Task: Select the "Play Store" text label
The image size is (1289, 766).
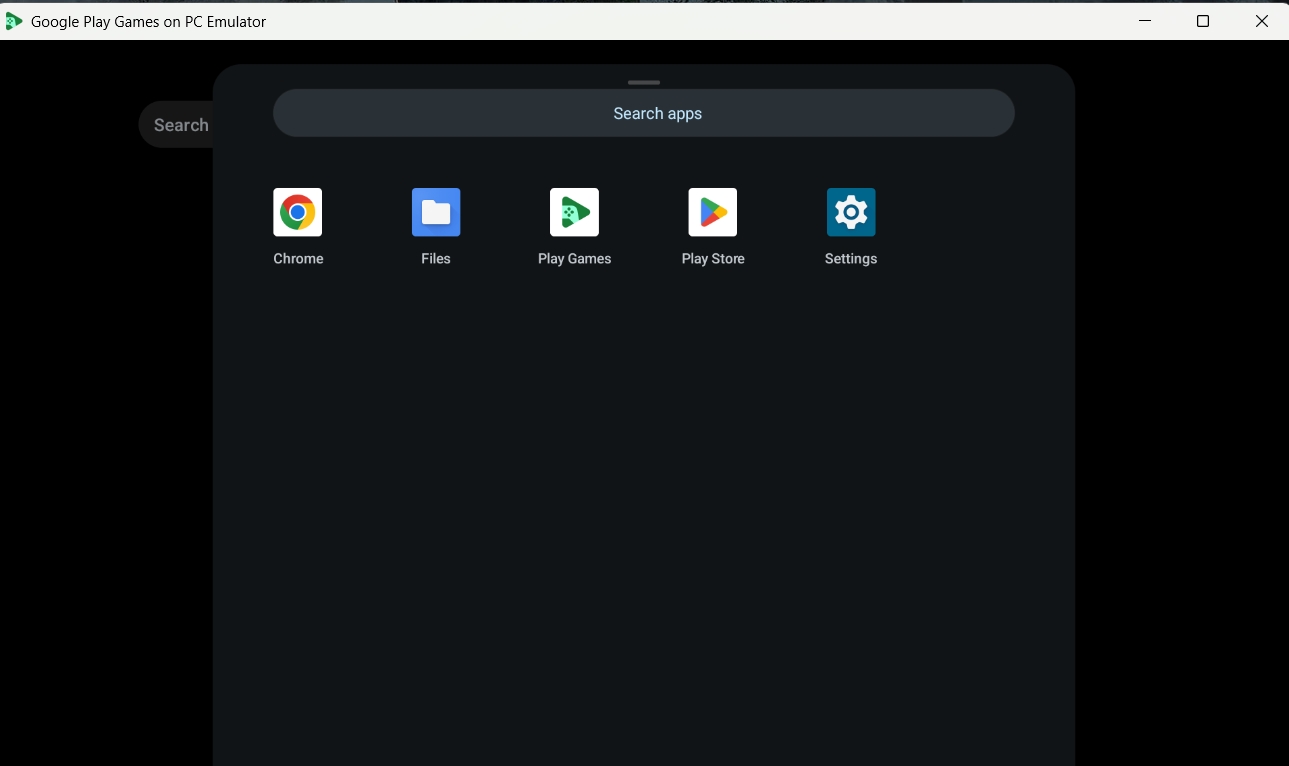Action: coord(712,259)
